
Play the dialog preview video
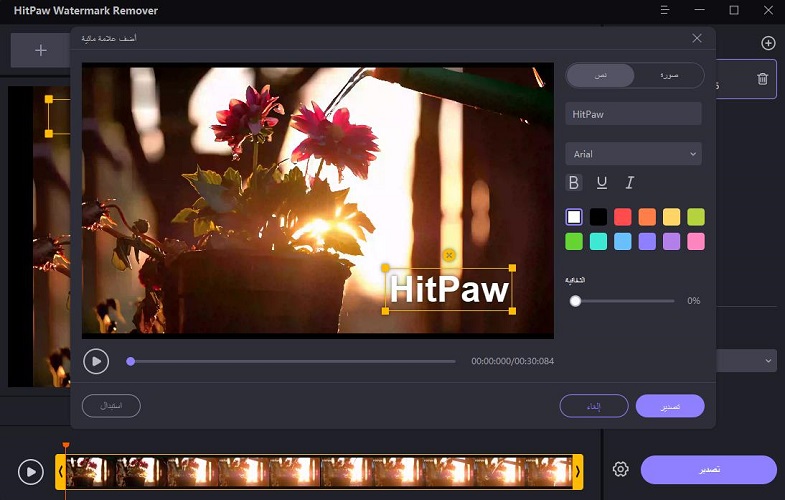pyautogui.click(x=96, y=361)
